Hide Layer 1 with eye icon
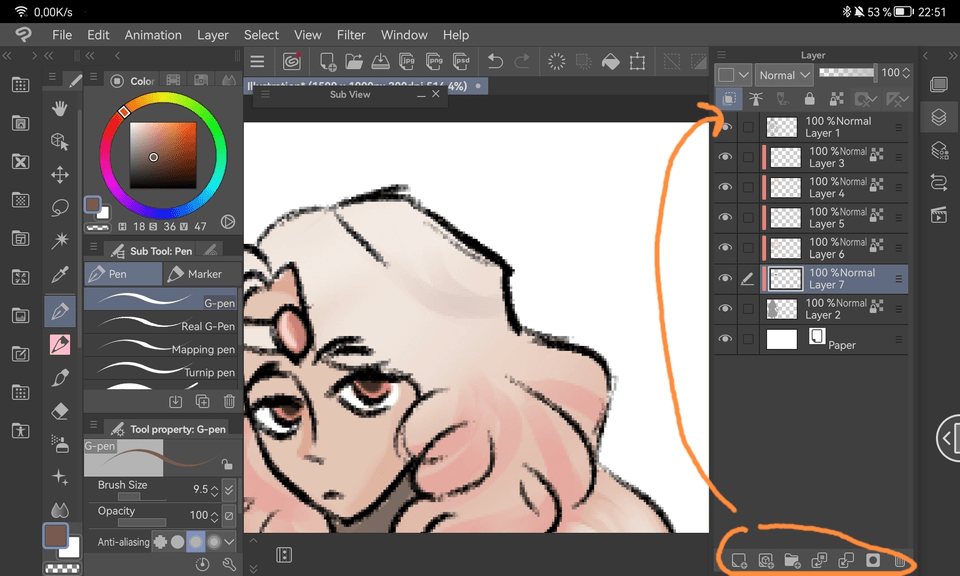The height and width of the screenshot is (576, 960). point(726,127)
